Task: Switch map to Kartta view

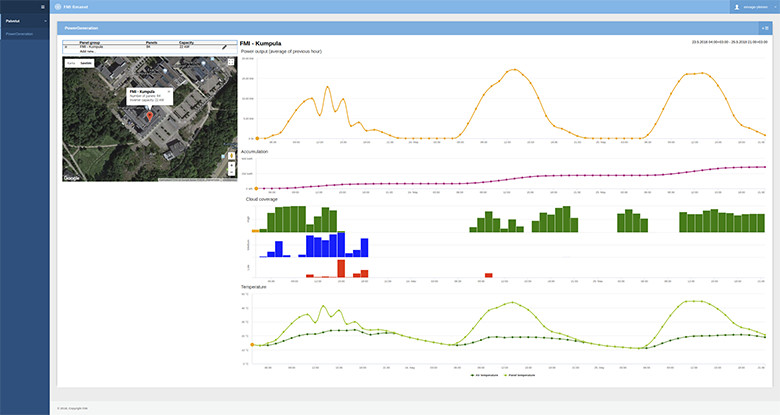Action: (71, 62)
